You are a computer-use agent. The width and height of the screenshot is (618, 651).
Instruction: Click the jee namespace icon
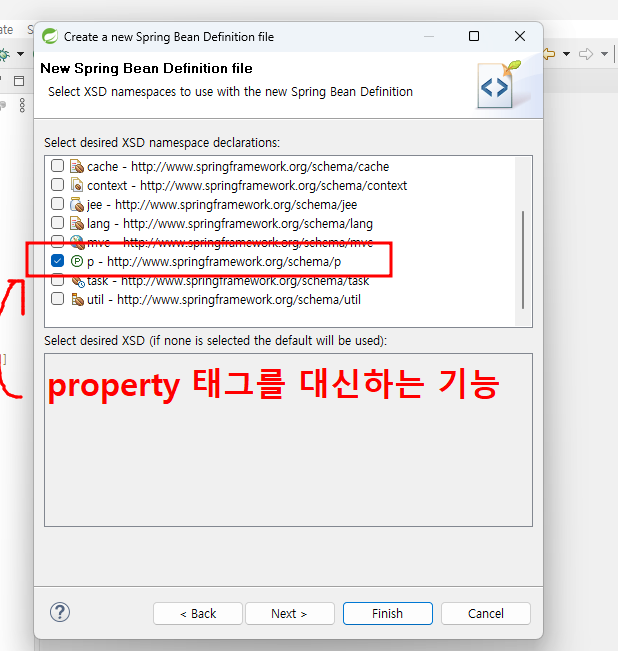77,204
